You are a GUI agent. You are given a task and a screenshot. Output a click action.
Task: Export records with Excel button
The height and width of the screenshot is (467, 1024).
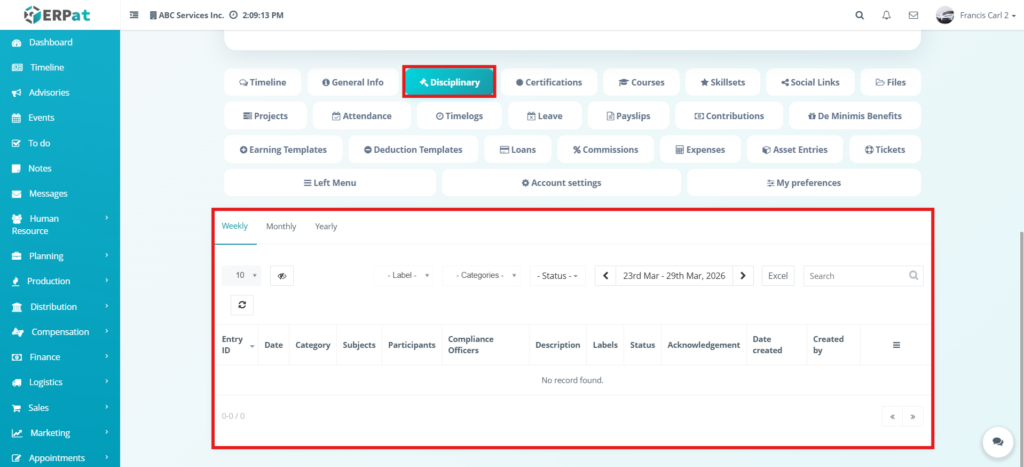click(x=778, y=276)
